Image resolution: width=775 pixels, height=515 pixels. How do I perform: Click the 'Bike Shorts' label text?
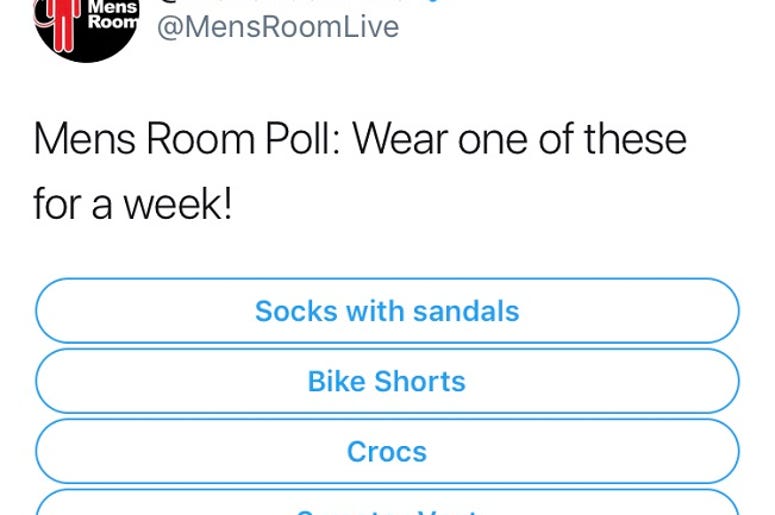[387, 382]
